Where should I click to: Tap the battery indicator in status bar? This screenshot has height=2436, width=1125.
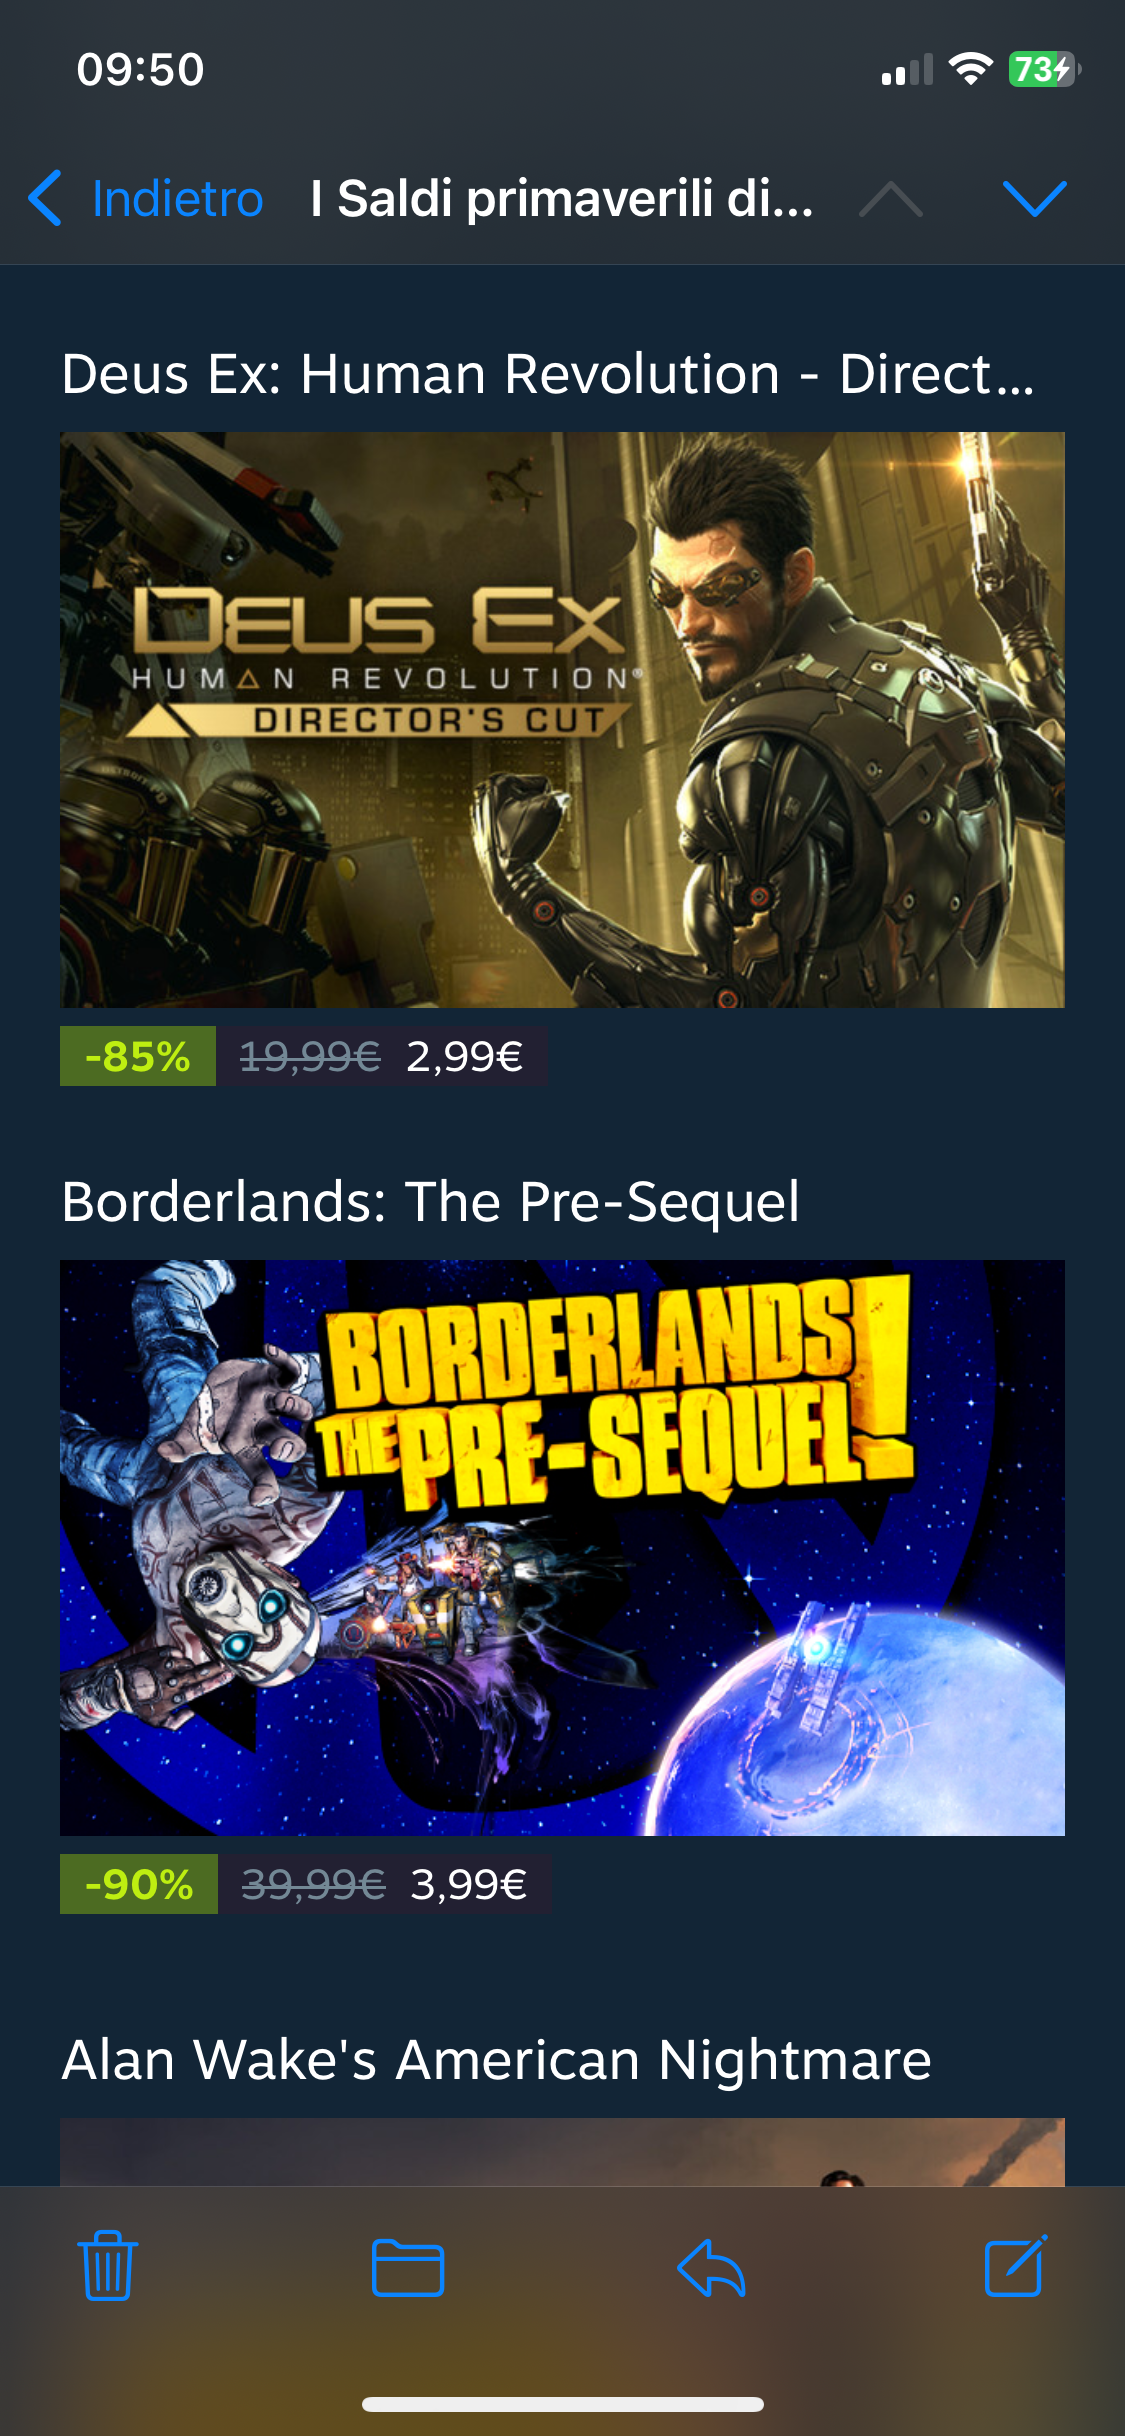coord(1044,69)
